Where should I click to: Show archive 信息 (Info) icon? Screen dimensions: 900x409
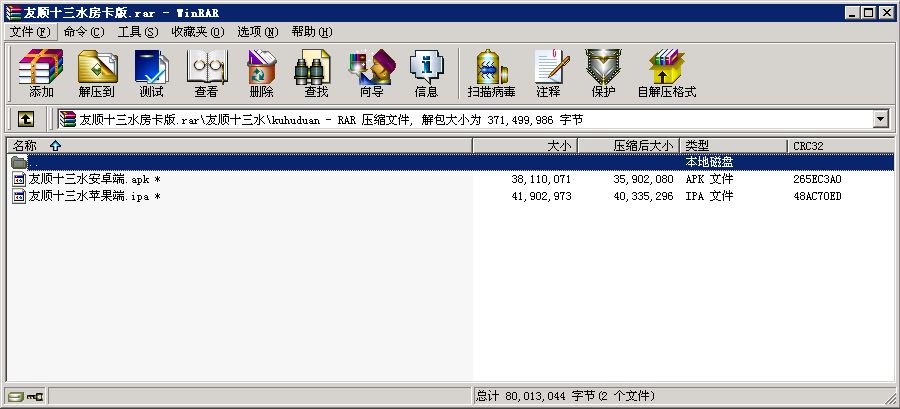(426, 74)
